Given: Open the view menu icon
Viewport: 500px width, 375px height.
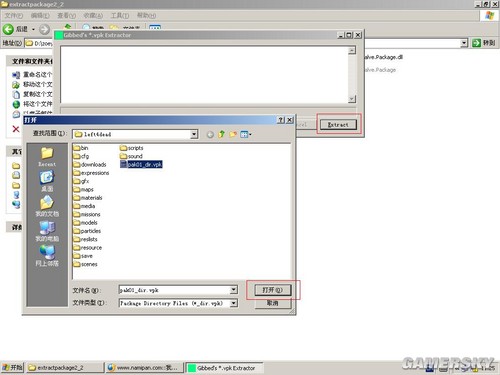Looking at the screenshot, I should point(246,134).
